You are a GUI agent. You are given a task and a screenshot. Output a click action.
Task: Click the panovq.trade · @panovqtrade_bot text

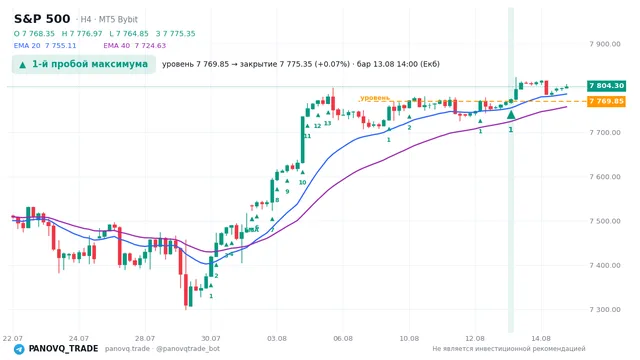click(162, 349)
